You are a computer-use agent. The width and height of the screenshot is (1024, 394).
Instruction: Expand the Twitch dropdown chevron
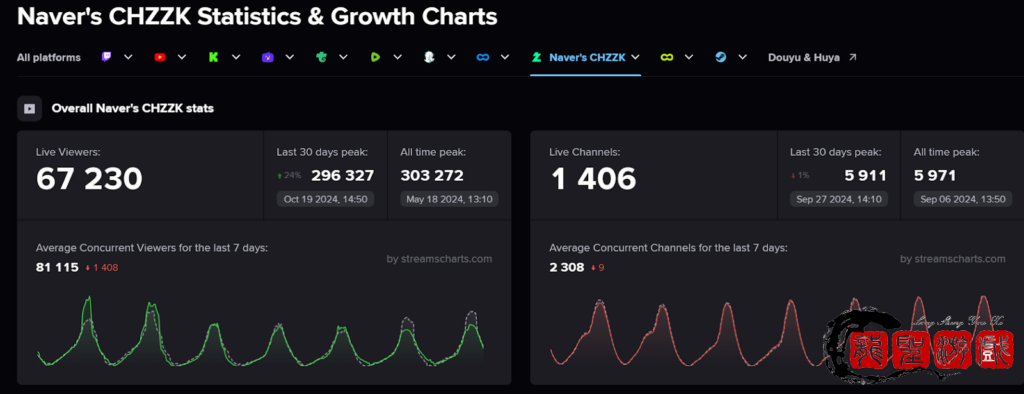coord(128,57)
